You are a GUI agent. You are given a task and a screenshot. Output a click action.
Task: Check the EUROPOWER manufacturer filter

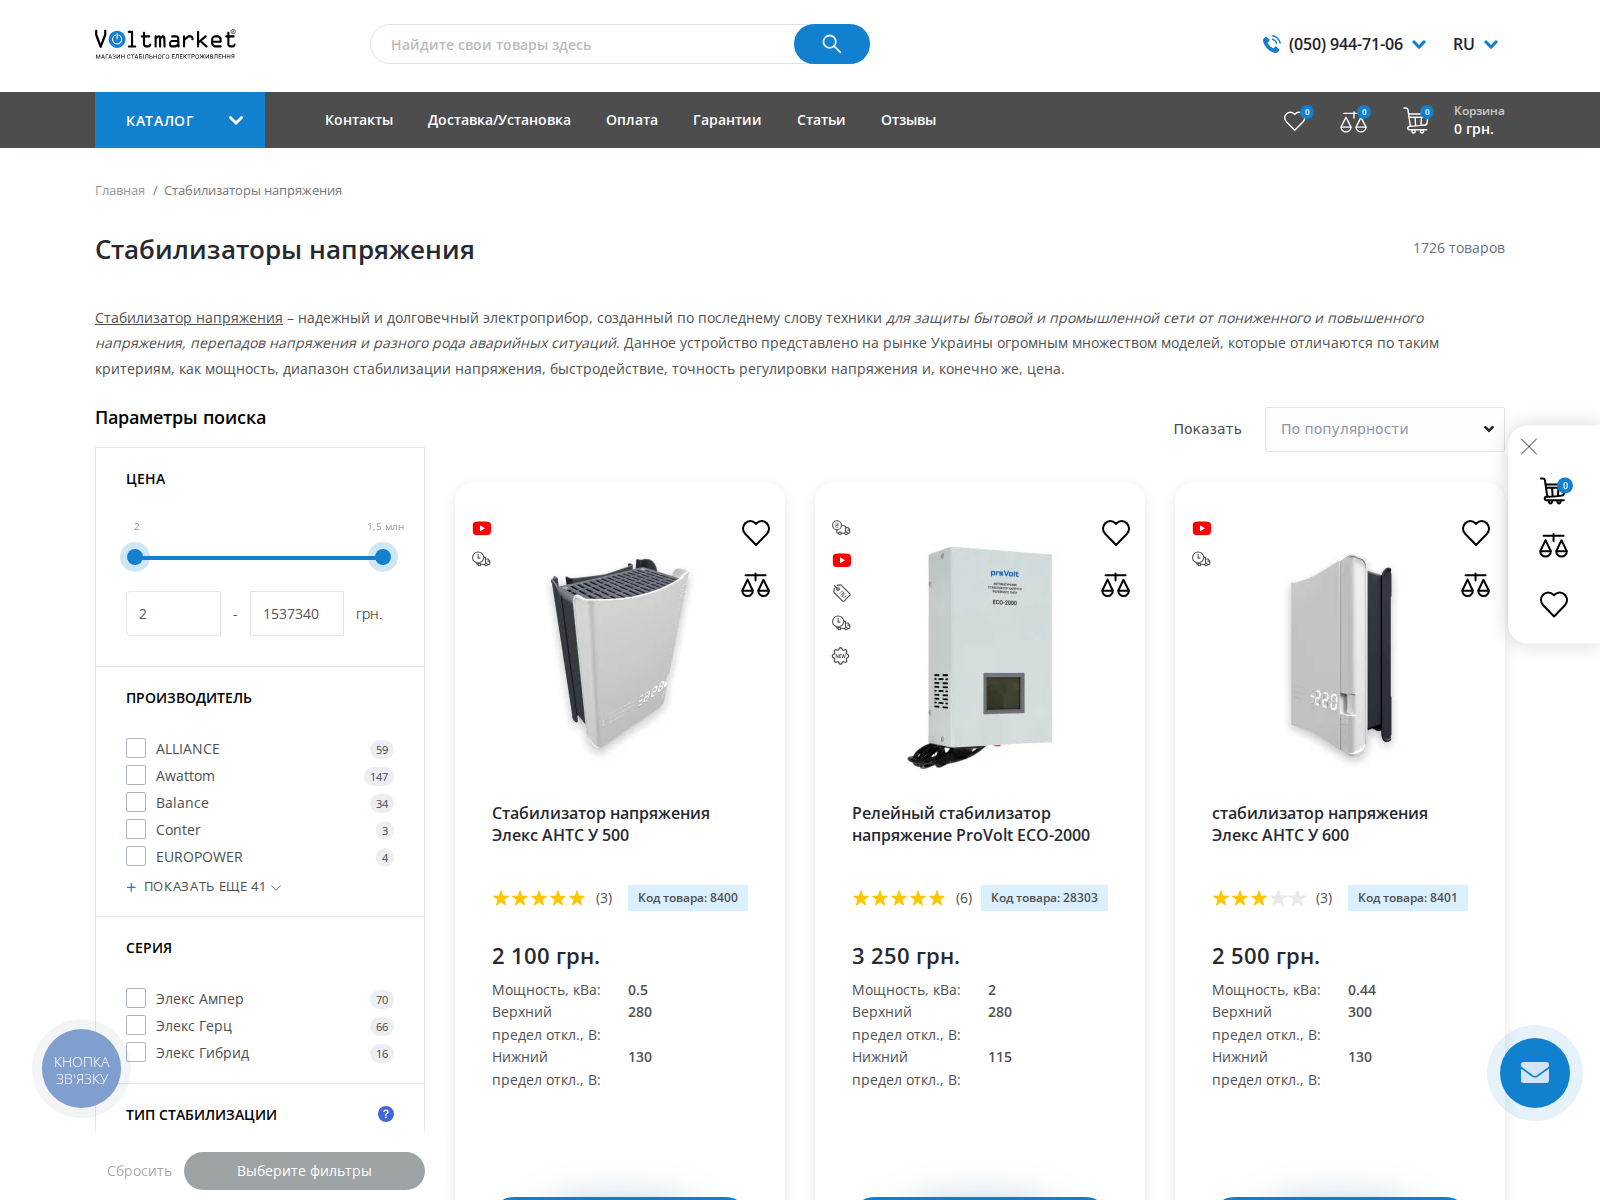(136, 856)
